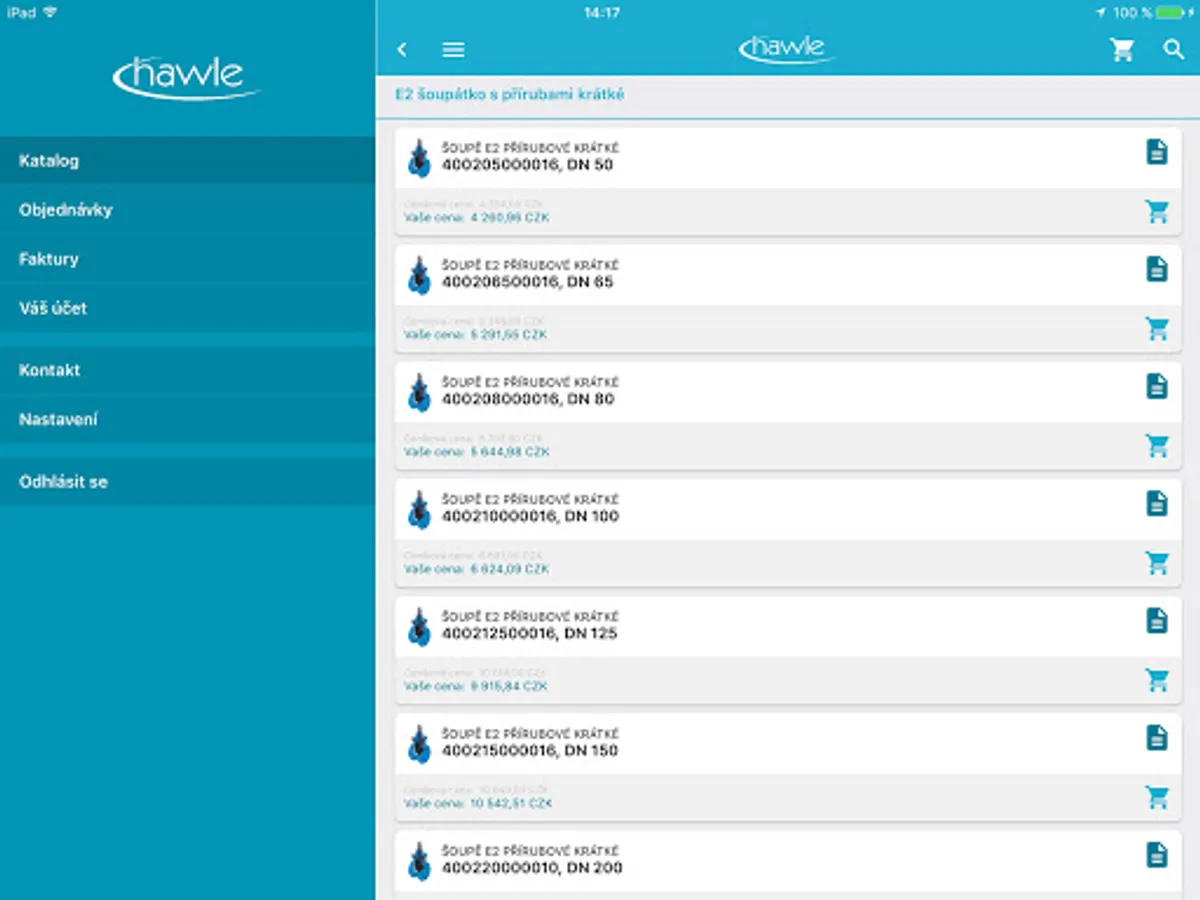Tap price 5 644,98 CZK
This screenshot has height=900, width=1200.
509,452
